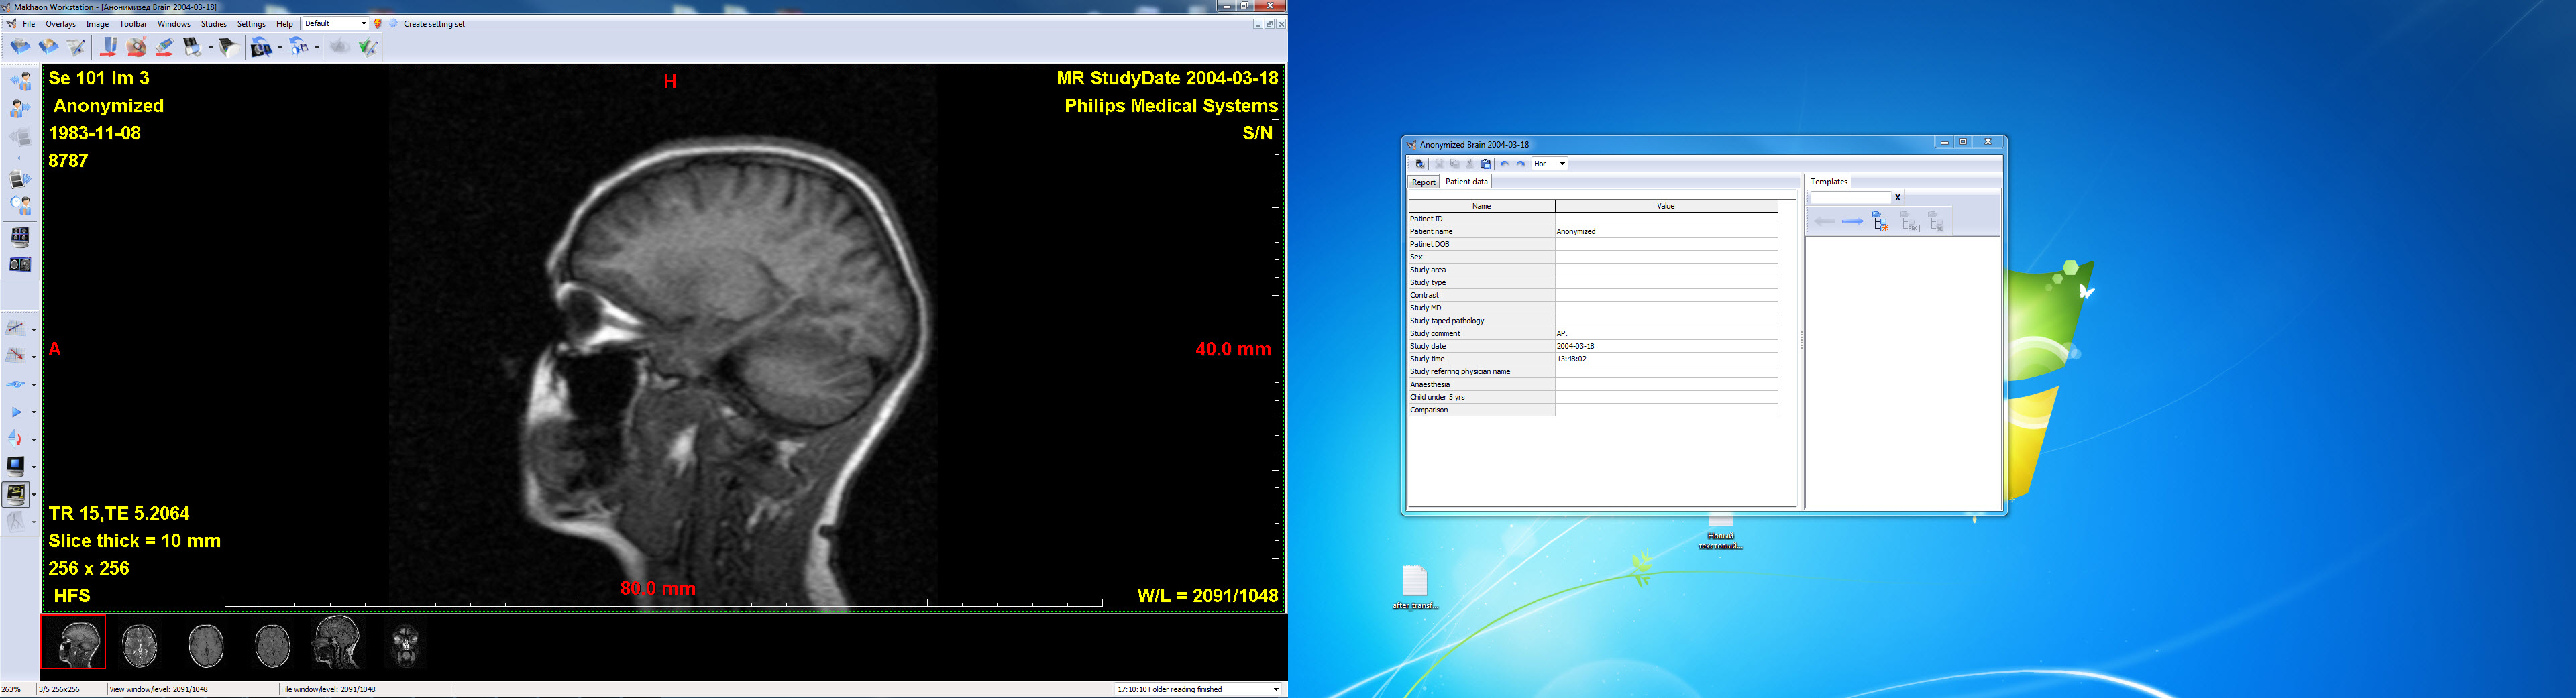This screenshot has height=698, width=2576.
Task: Click the Sex row label
Action: tap(1481, 257)
